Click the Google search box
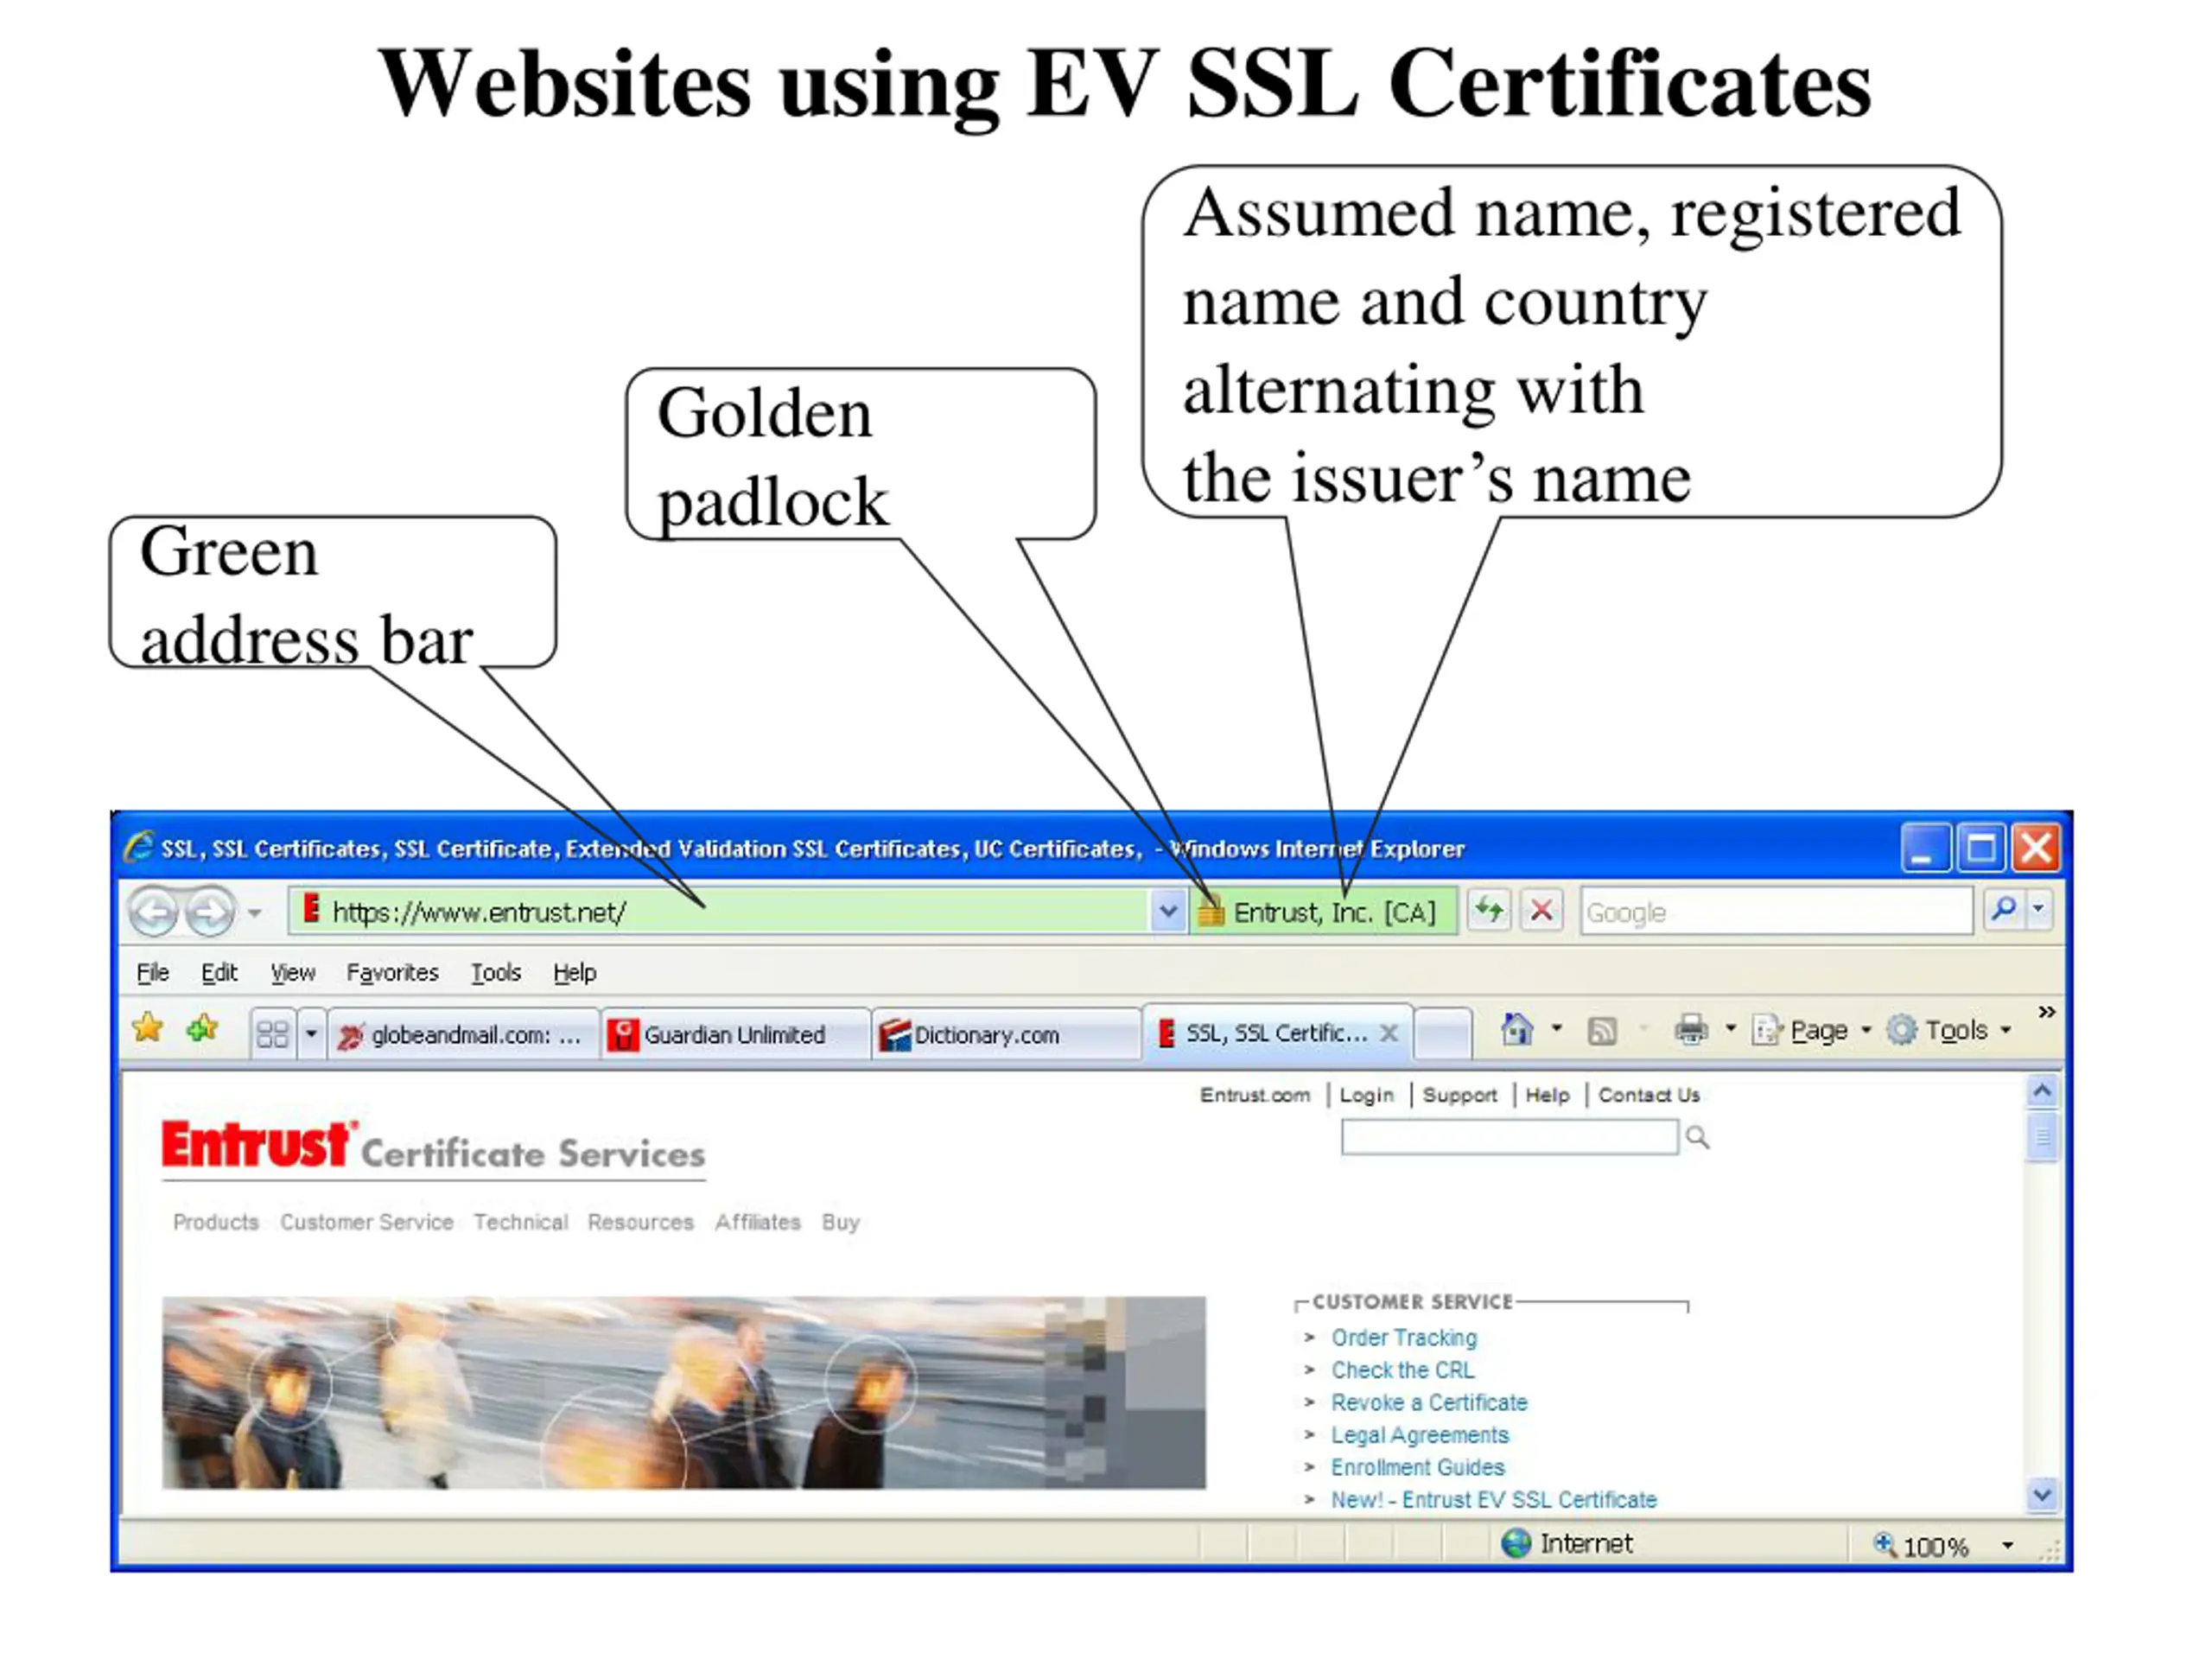 tap(1776, 911)
